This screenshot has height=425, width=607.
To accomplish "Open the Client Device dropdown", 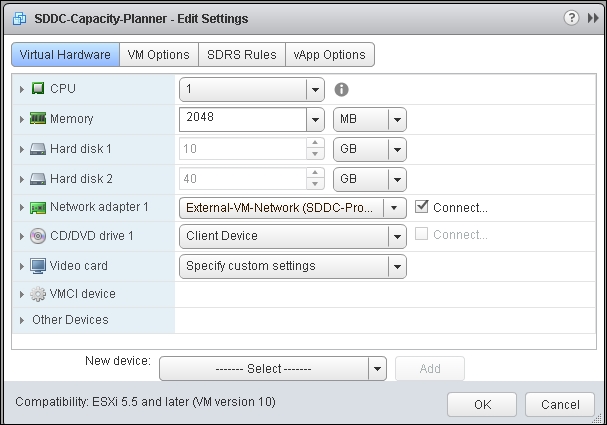I will 293,236.
